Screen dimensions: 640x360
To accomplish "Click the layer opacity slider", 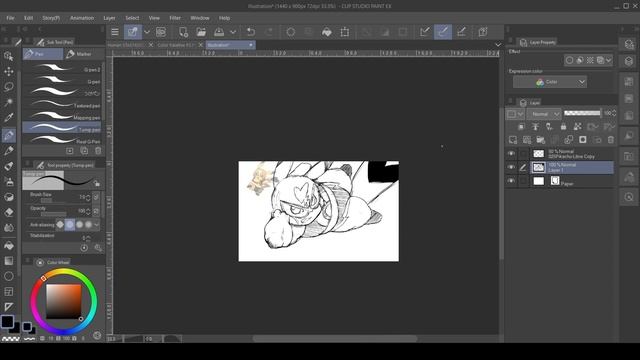I will (x=582, y=113).
